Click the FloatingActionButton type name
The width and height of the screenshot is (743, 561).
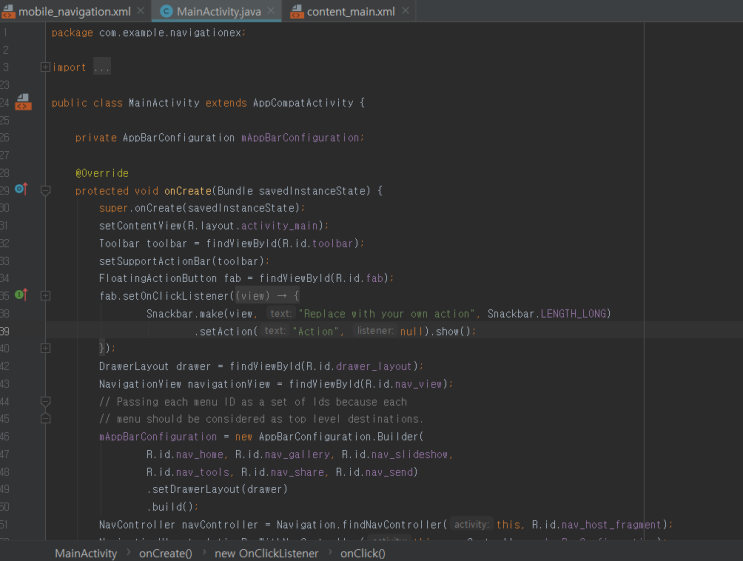tap(158, 279)
